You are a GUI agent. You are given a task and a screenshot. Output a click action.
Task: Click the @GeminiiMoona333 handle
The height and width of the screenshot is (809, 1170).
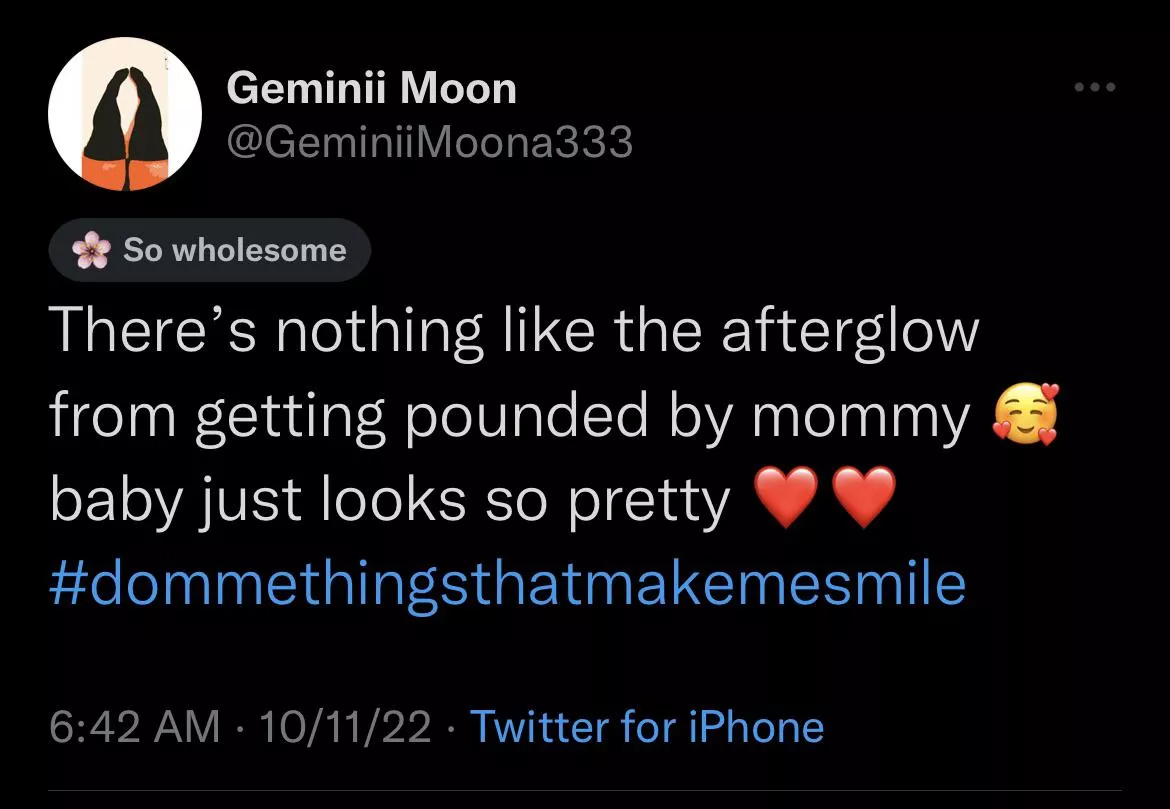[430, 143]
